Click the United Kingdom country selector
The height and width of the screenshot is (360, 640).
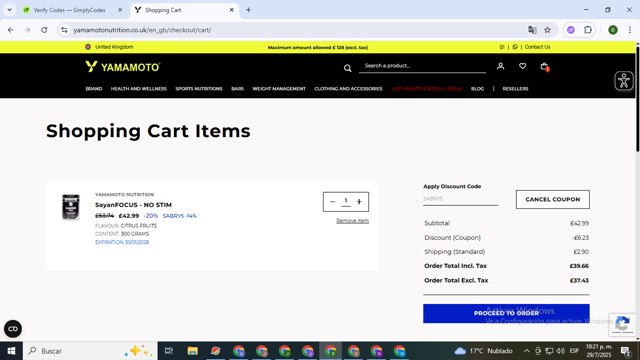point(109,47)
